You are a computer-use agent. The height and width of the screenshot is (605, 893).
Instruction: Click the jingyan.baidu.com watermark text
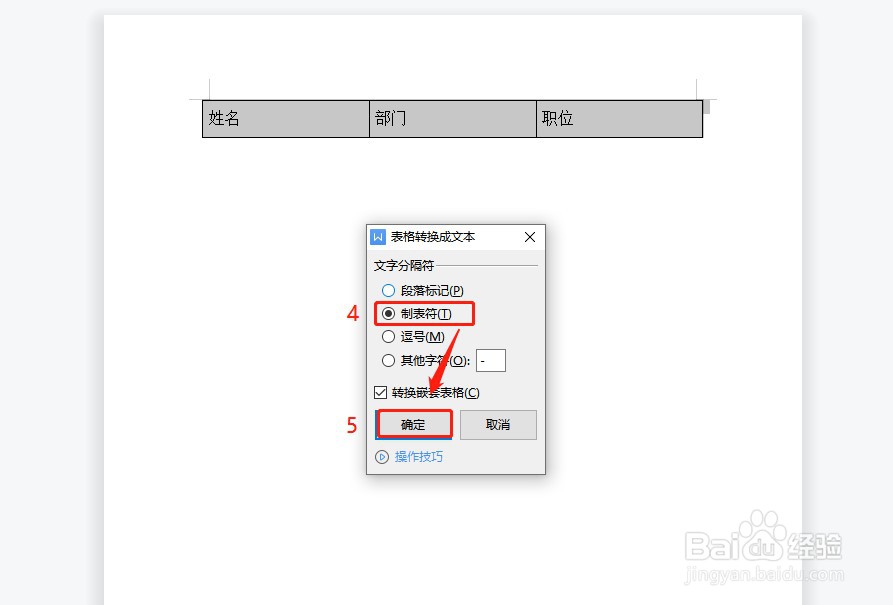(764, 574)
